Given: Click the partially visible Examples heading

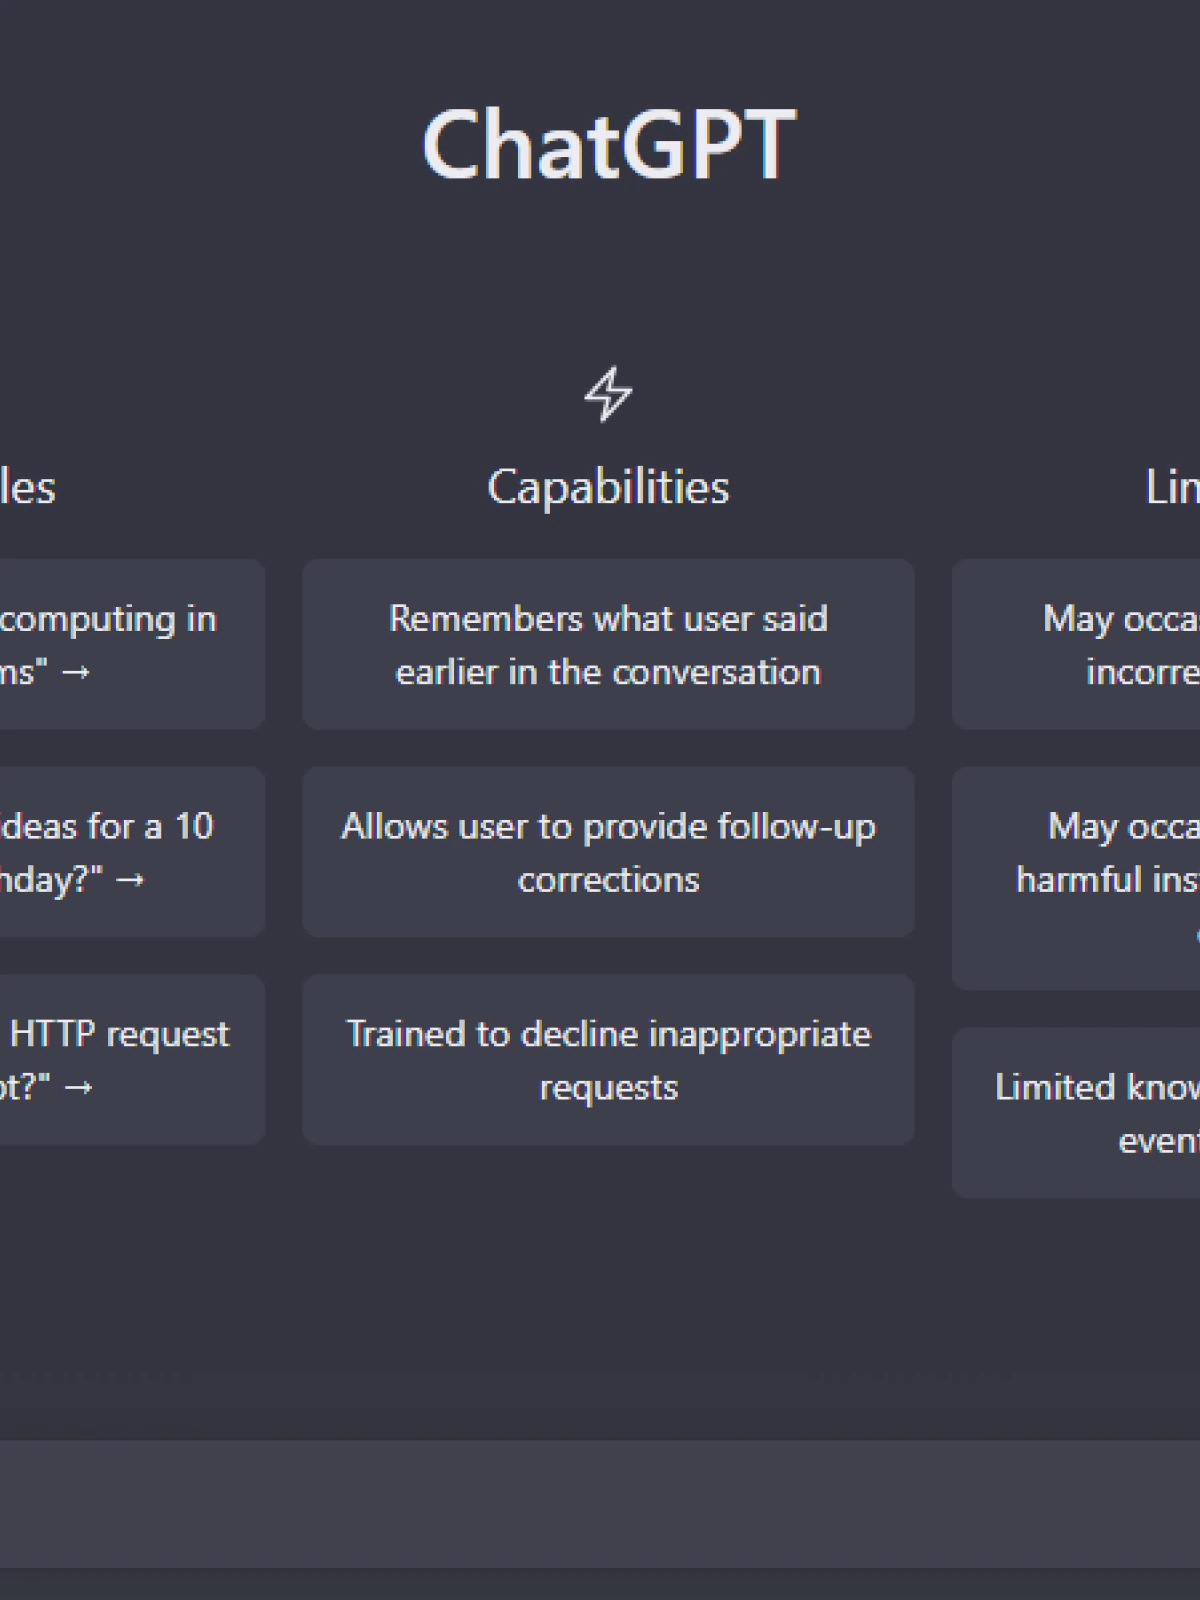Looking at the screenshot, I should coord(28,487).
